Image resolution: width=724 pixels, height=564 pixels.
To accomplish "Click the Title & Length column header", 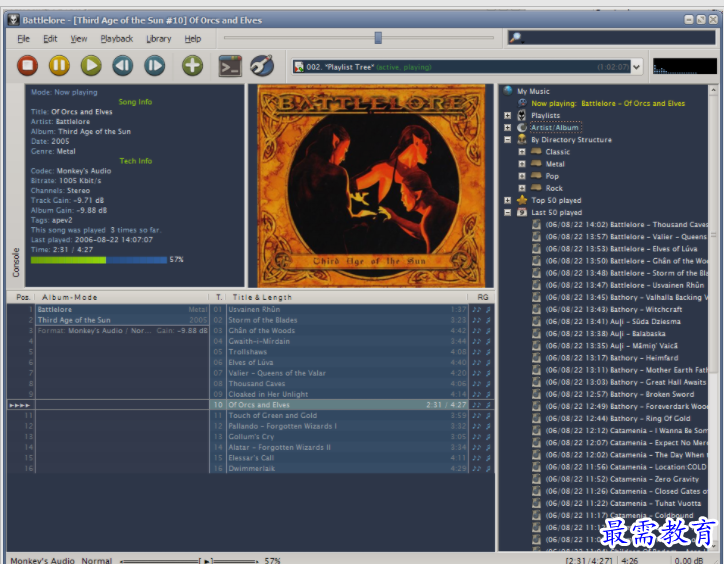I will tap(346, 297).
